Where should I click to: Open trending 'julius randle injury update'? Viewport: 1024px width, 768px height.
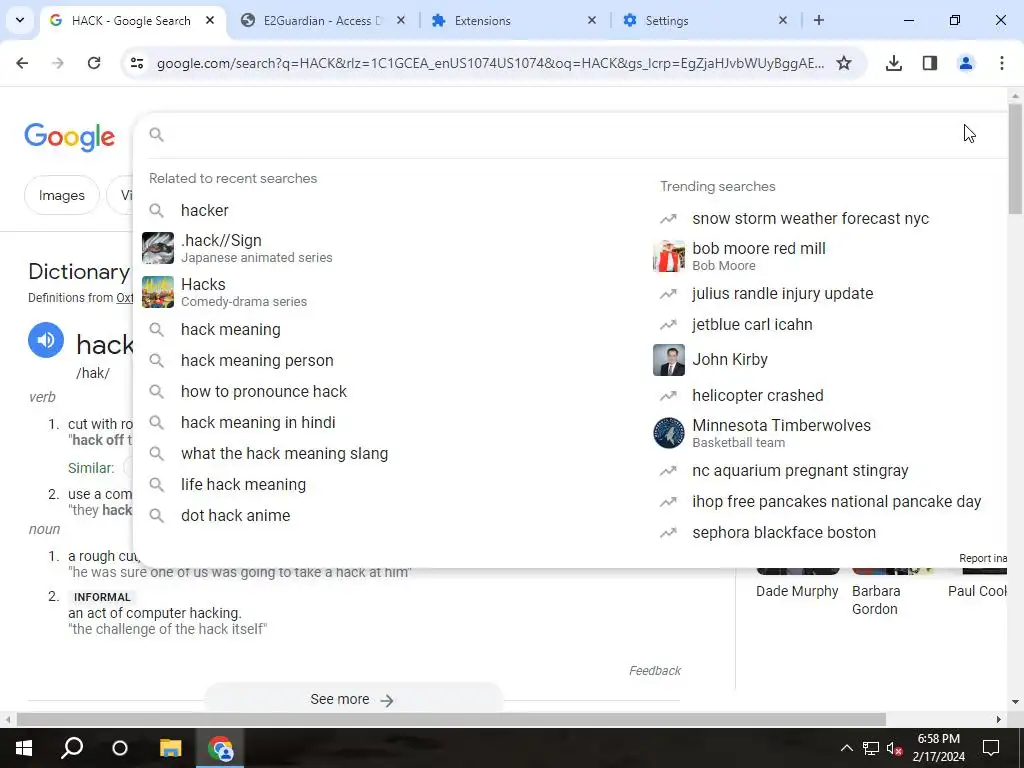(782, 294)
